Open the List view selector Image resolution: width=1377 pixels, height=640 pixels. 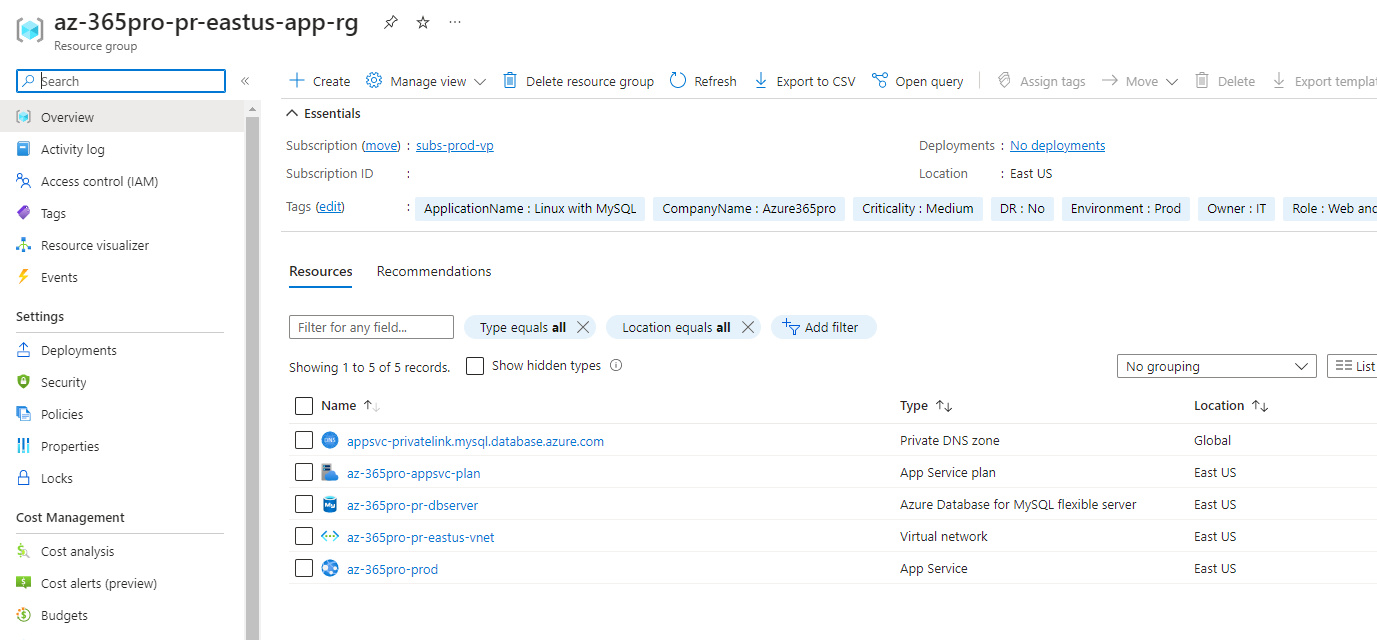point(1353,367)
